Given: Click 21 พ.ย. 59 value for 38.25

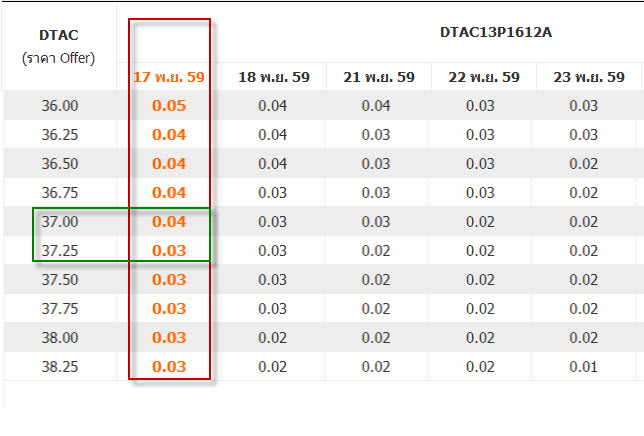Looking at the screenshot, I should pyautogui.click(x=376, y=367).
